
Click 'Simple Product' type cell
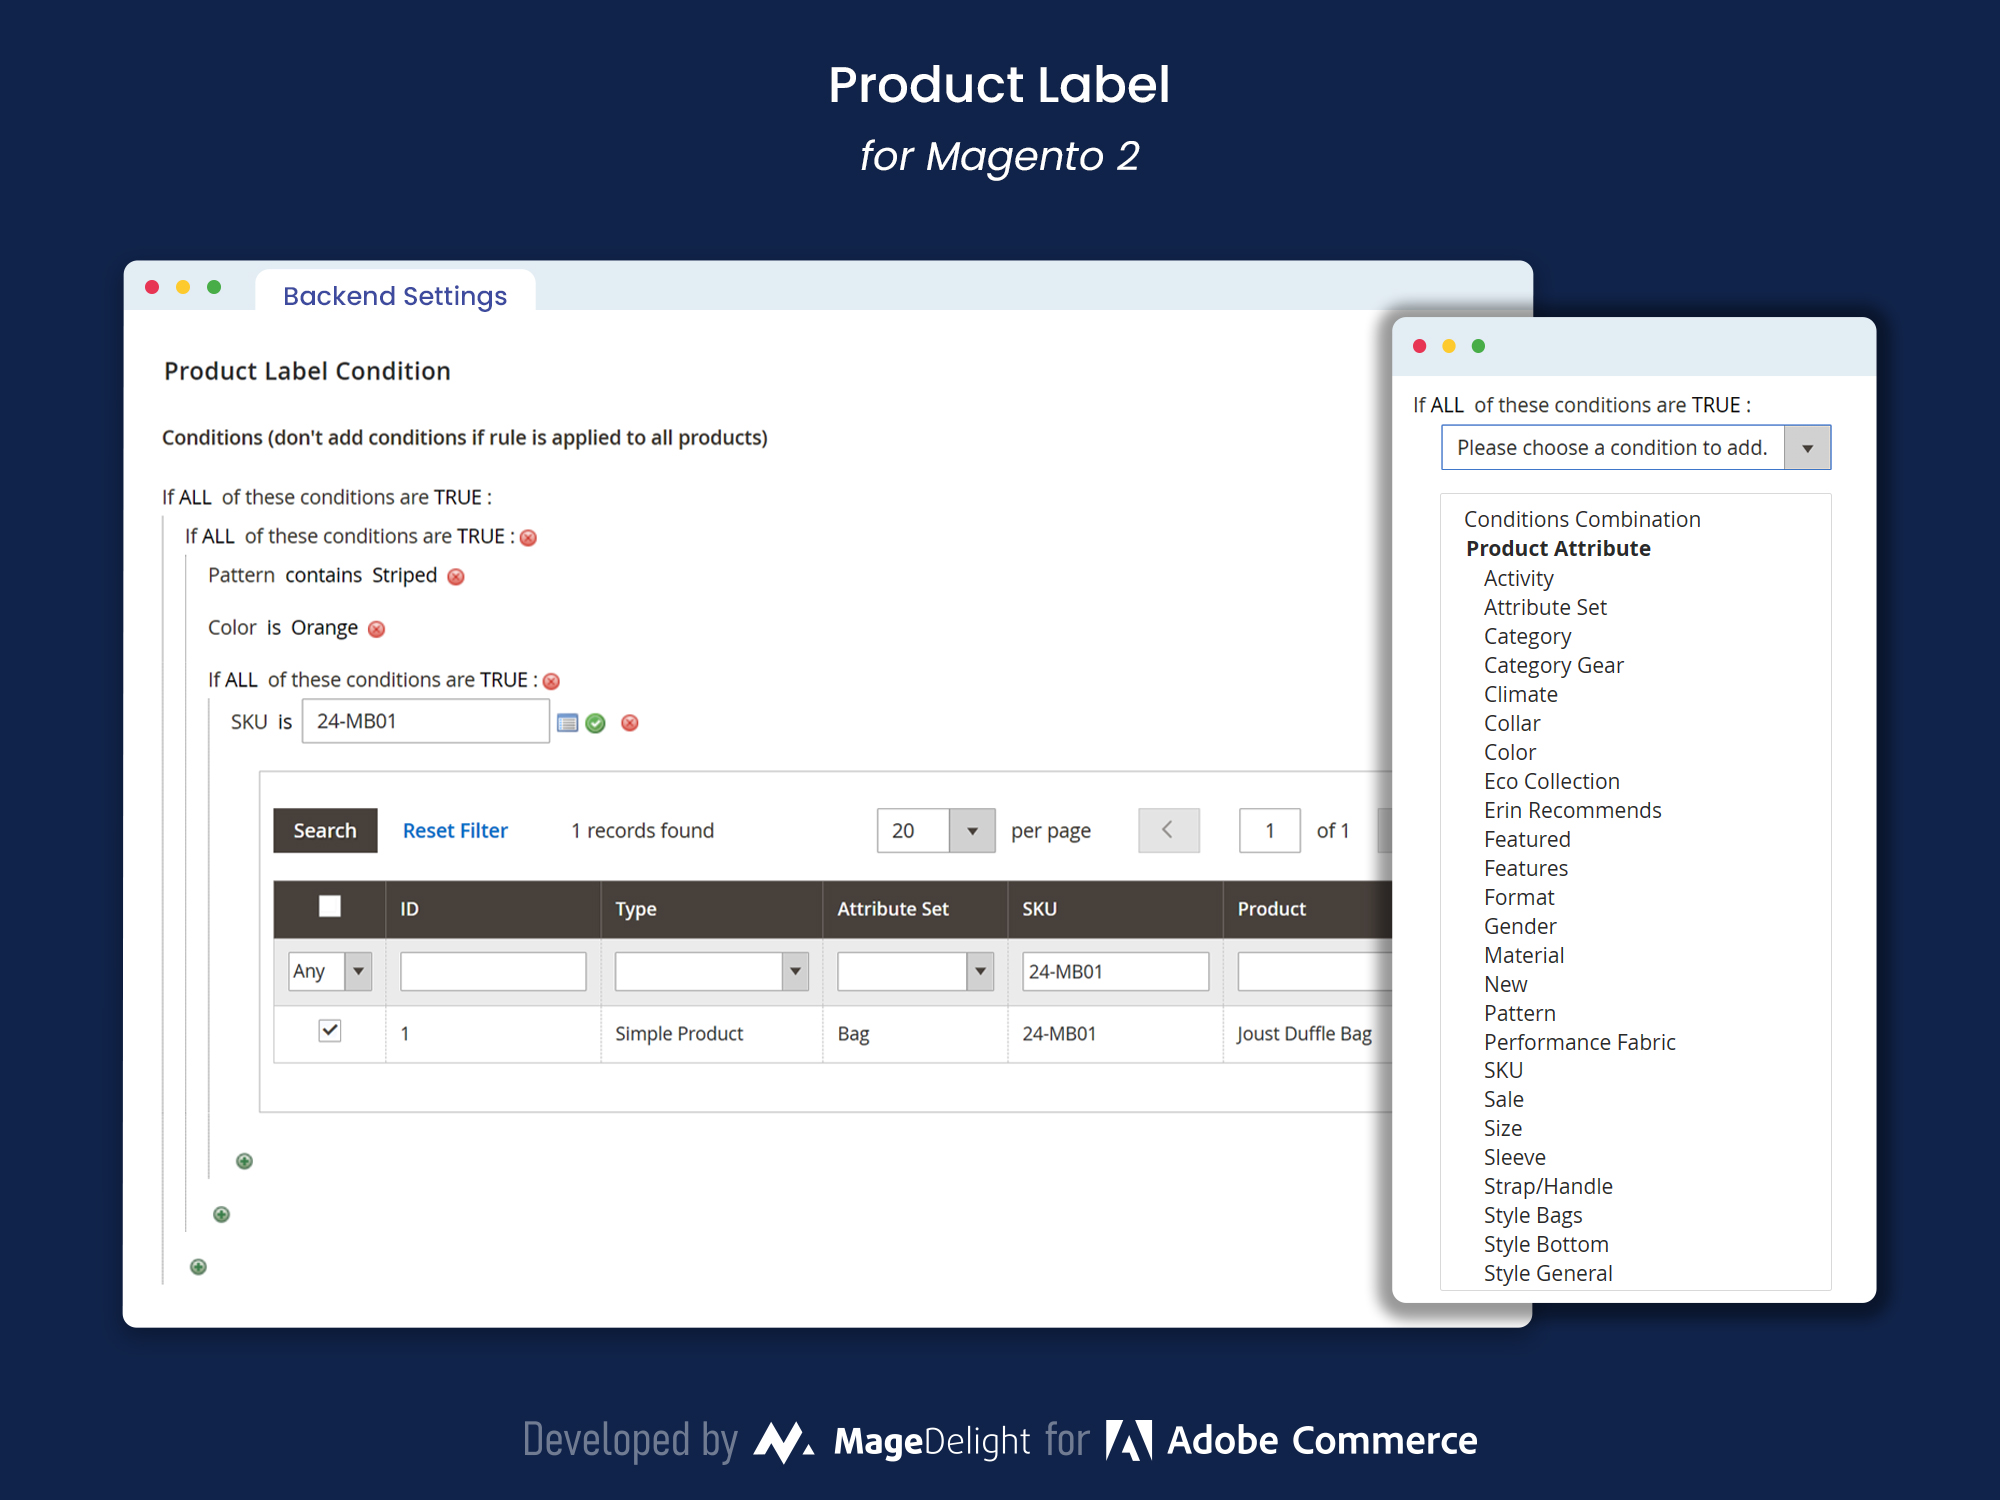pyautogui.click(x=679, y=1033)
